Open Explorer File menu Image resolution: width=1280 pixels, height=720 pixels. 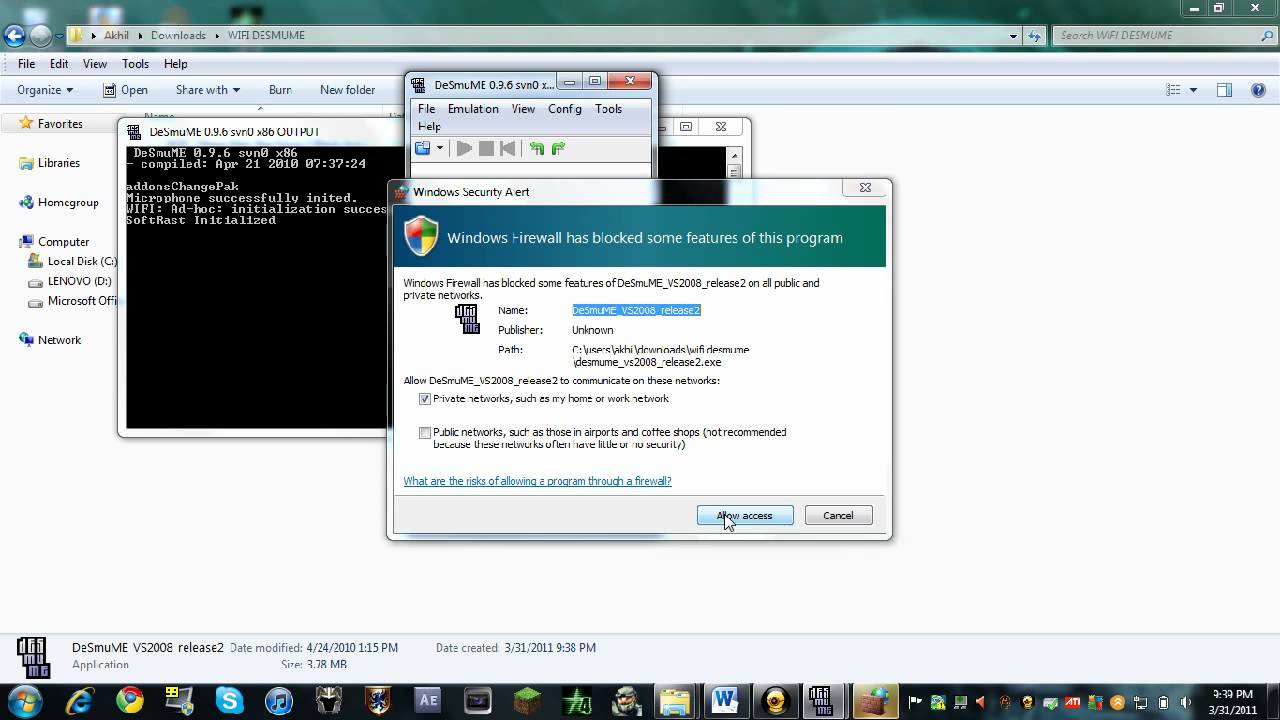pyautogui.click(x=27, y=64)
